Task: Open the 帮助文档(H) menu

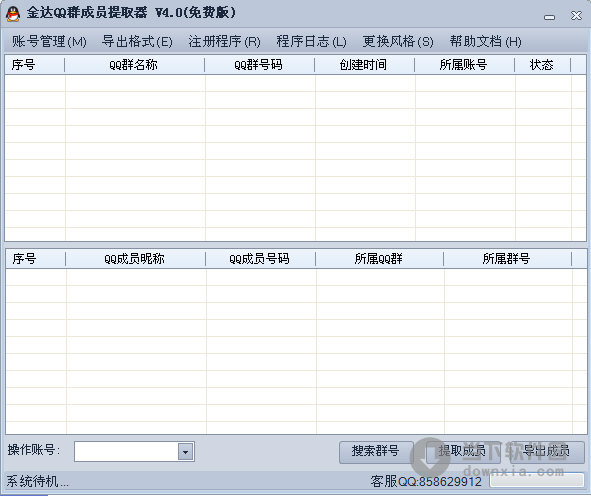Action: 485,41
